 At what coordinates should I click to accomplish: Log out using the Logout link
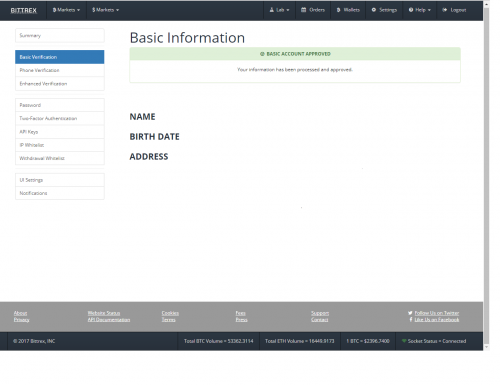[454, 10]
